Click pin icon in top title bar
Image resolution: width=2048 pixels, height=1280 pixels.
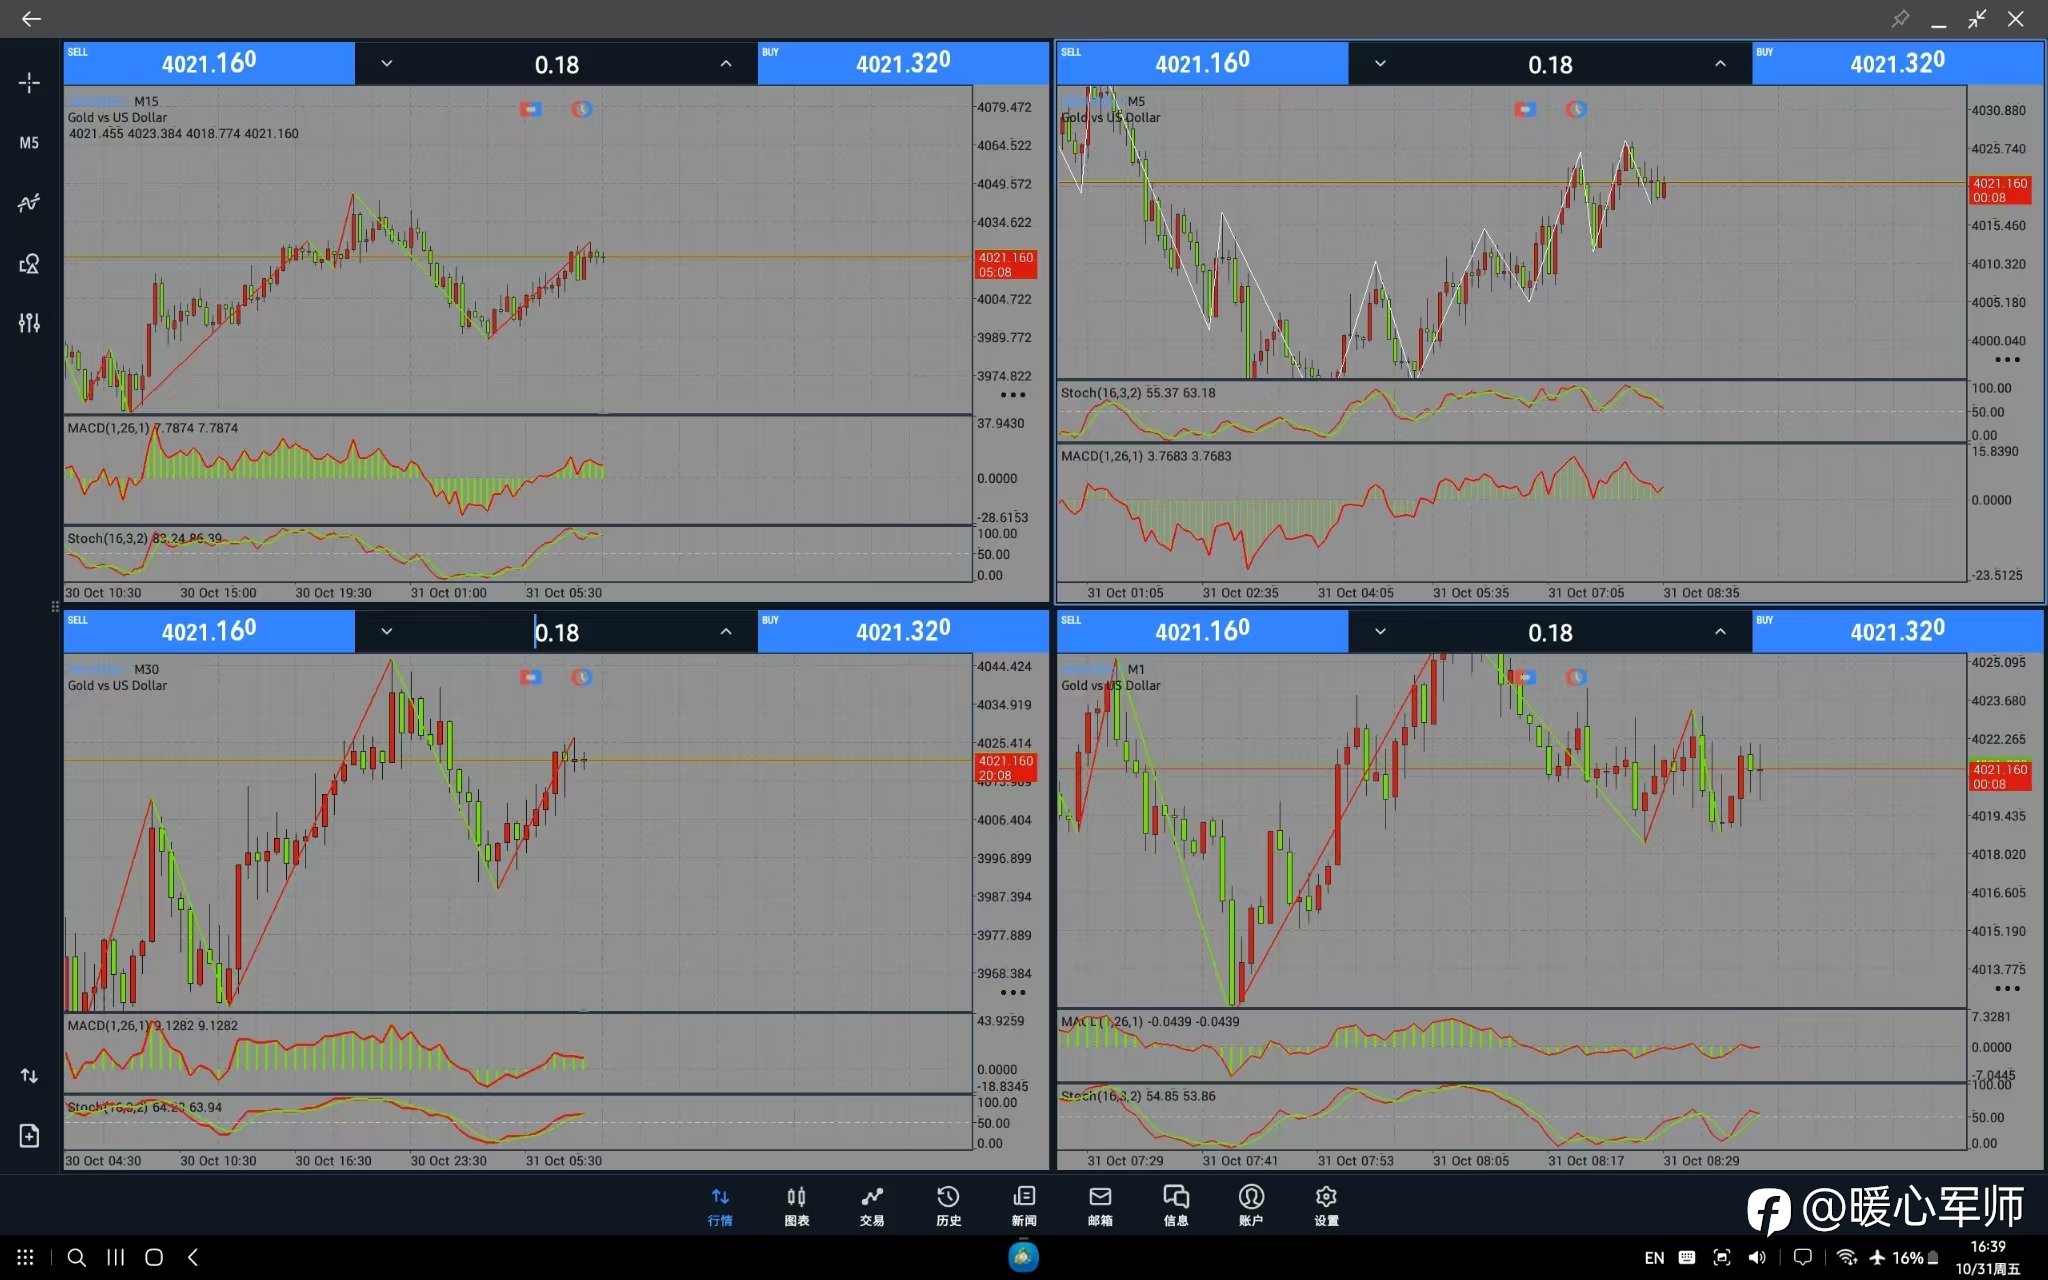(1900, 19)
